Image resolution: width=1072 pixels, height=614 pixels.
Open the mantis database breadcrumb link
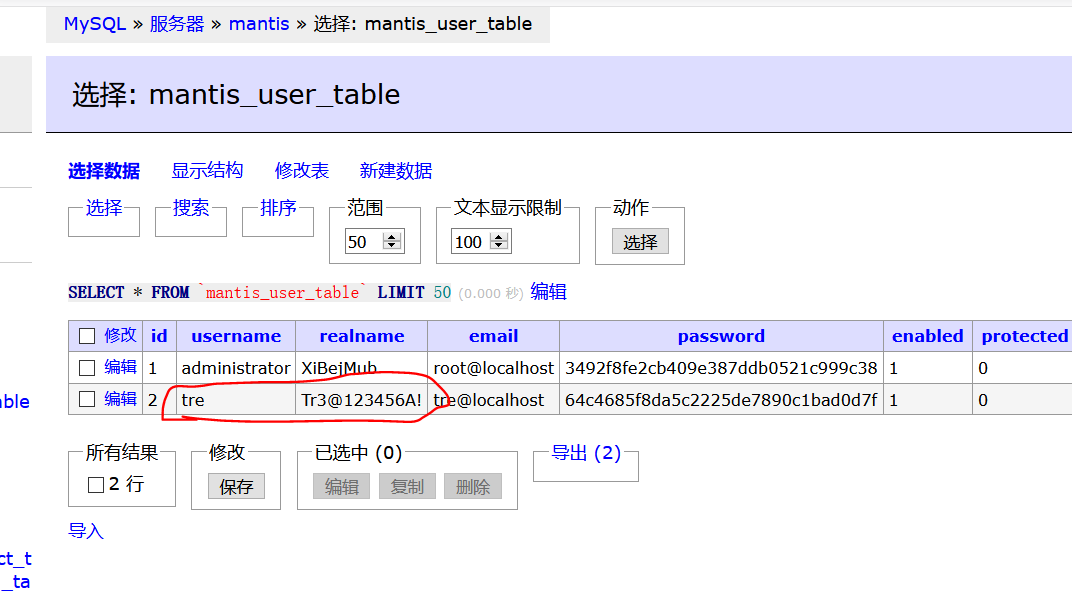259,24
